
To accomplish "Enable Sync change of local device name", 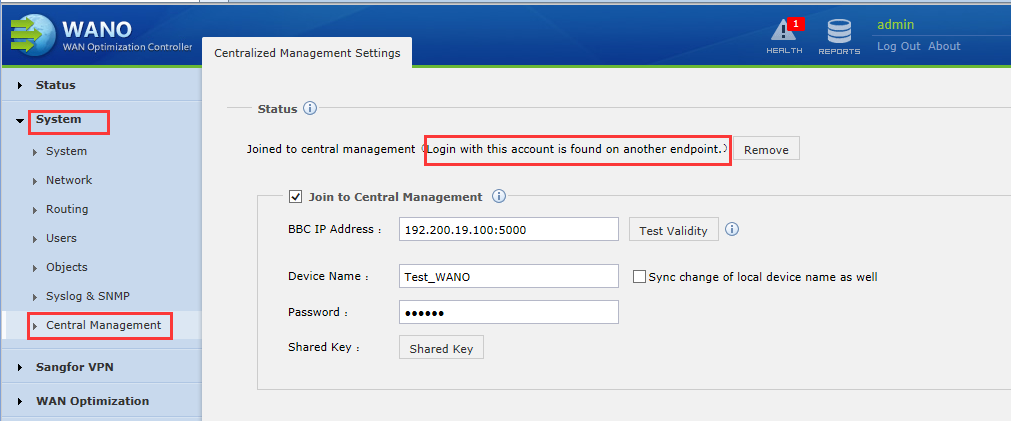I will pos(639,277).
